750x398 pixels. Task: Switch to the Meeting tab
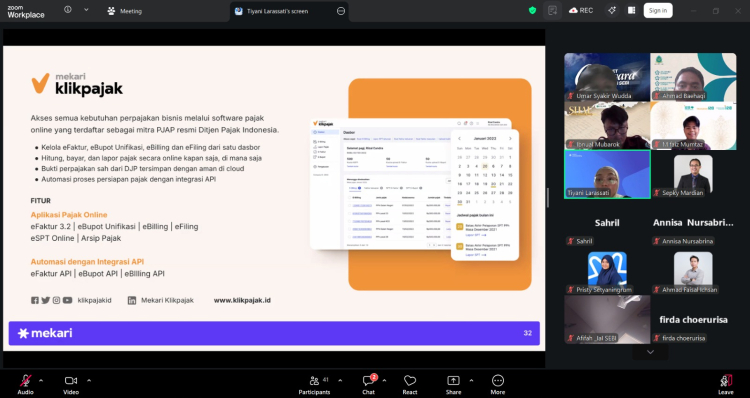125,11
